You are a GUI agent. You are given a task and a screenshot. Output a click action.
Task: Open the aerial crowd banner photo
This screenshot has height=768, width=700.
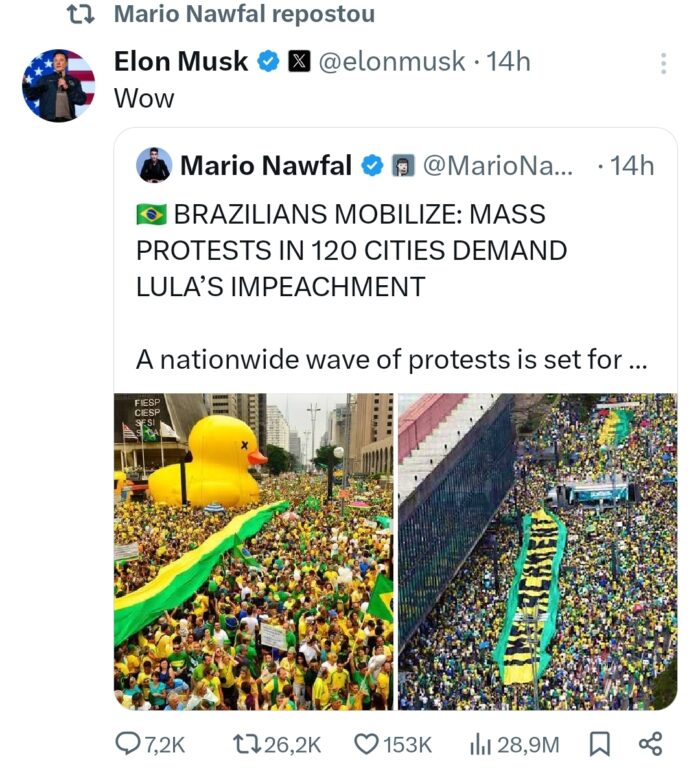click(x=538, y=551)
